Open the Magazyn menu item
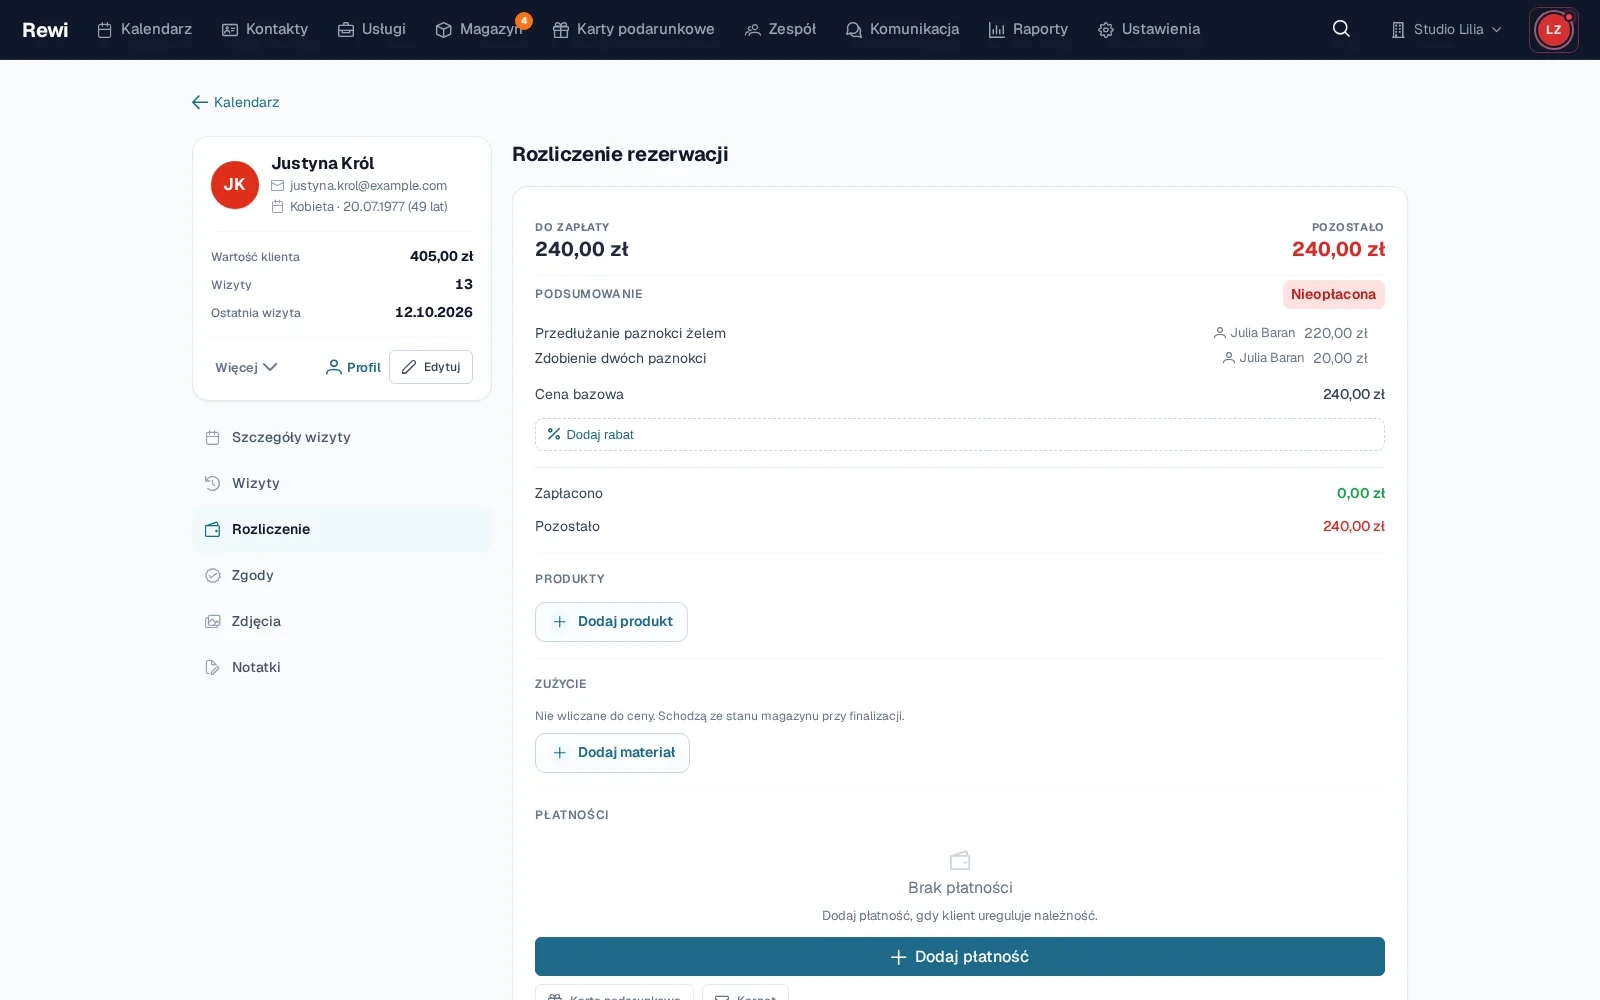The image size is (1600, 1000). coord(479,29)
